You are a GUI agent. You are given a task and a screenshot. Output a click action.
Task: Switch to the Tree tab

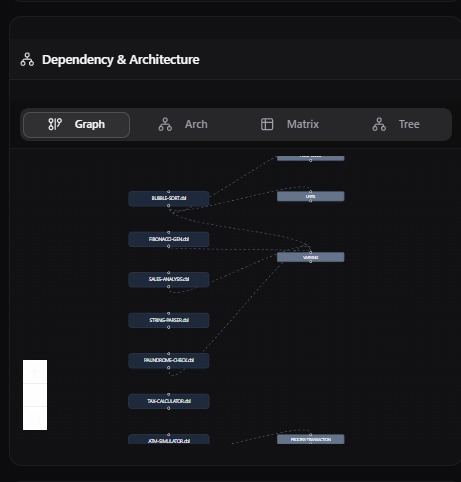click(x=396, y=125)
